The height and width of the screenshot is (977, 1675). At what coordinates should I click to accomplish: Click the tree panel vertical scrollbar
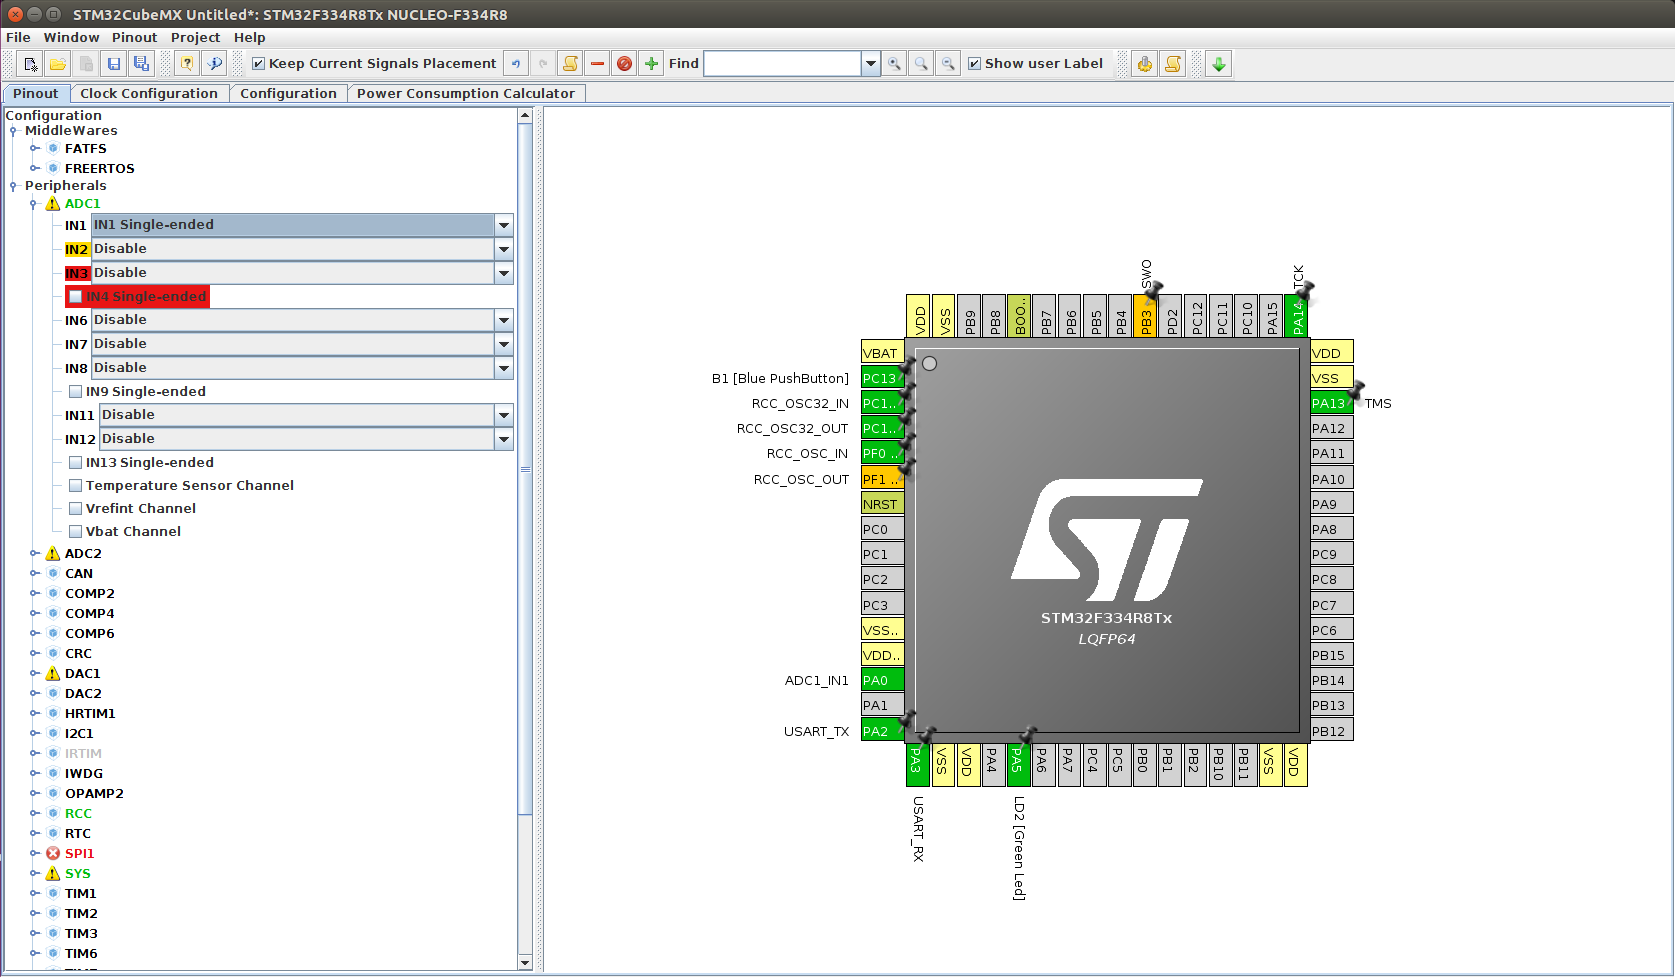pos(525,470)
